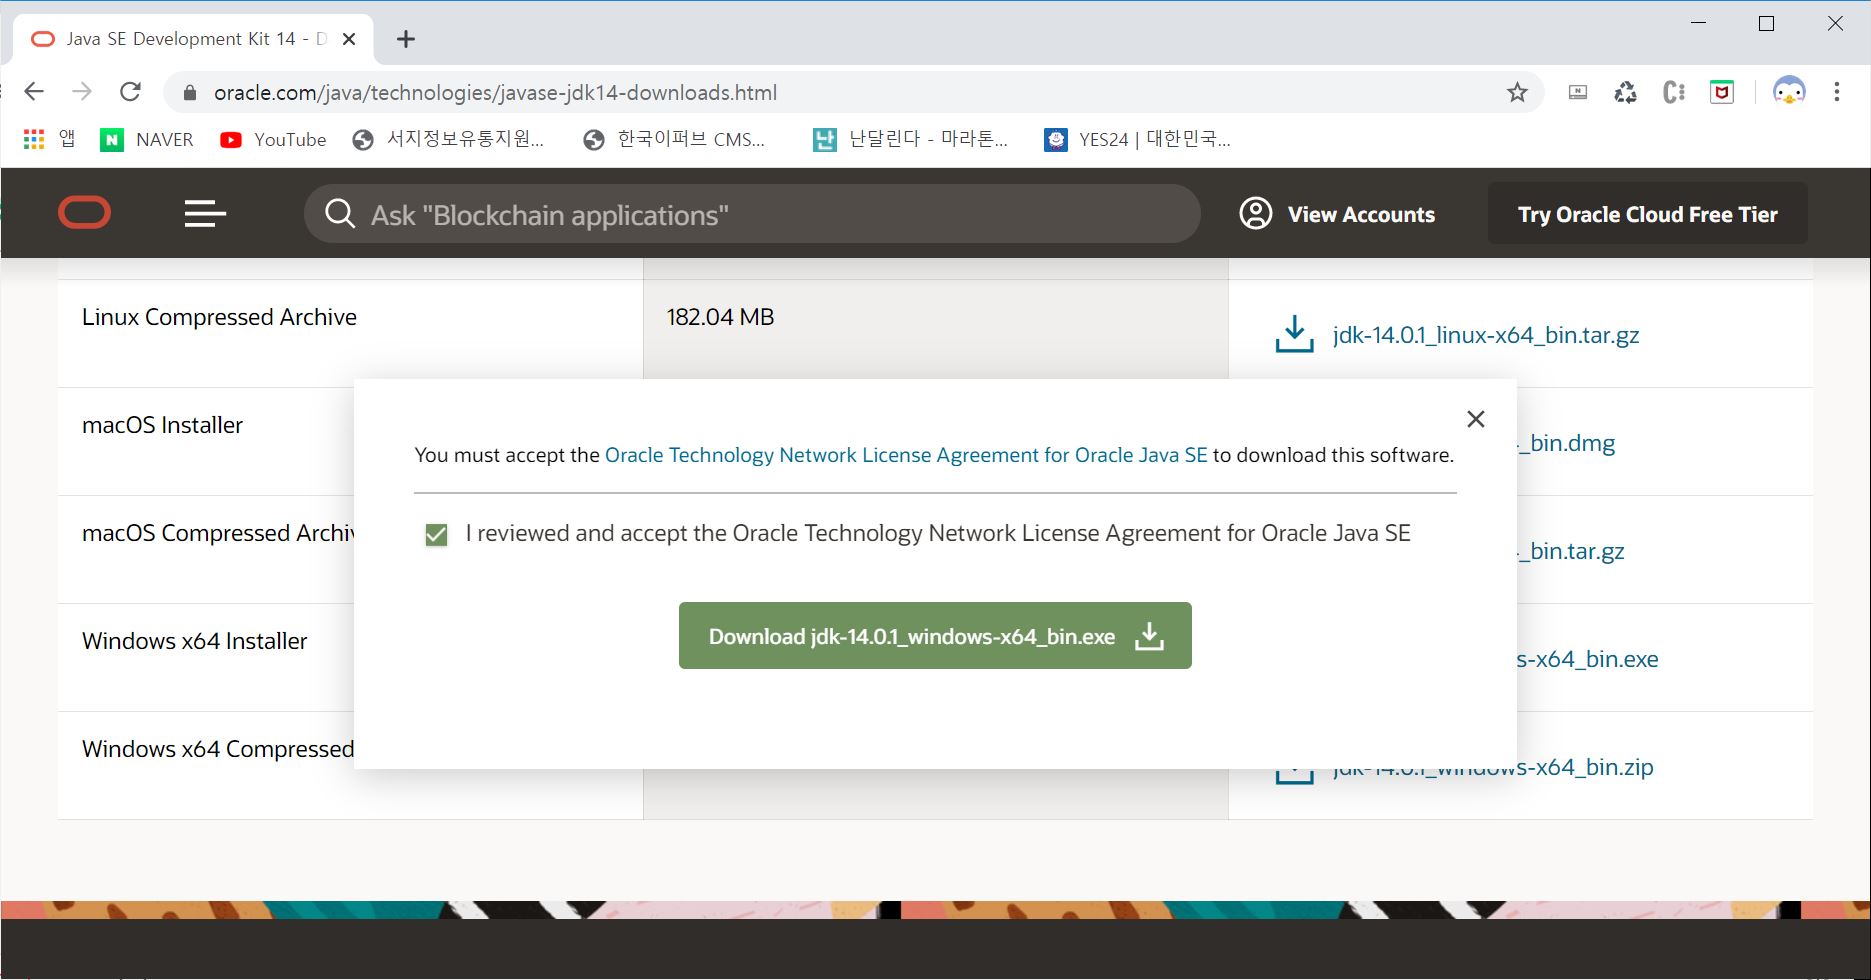Click the Linux Compressed Archive row label
Viewport: 1871px width, 980px height.
[x=219, y=317]
